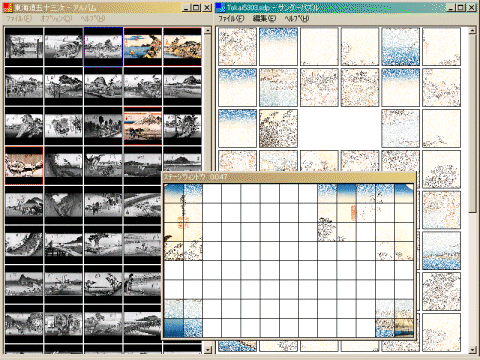The image size is (480, 360).
Task: Click the album window's red title-bar icon
Action: coord(8,7)
